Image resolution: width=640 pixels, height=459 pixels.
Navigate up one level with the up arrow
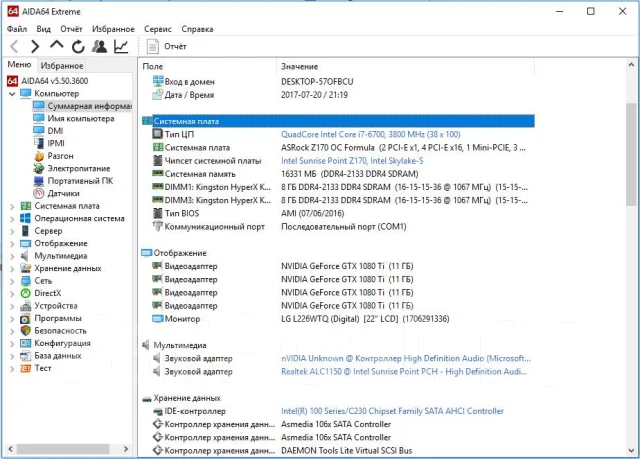pyautogui.click(x=57, y=45)
